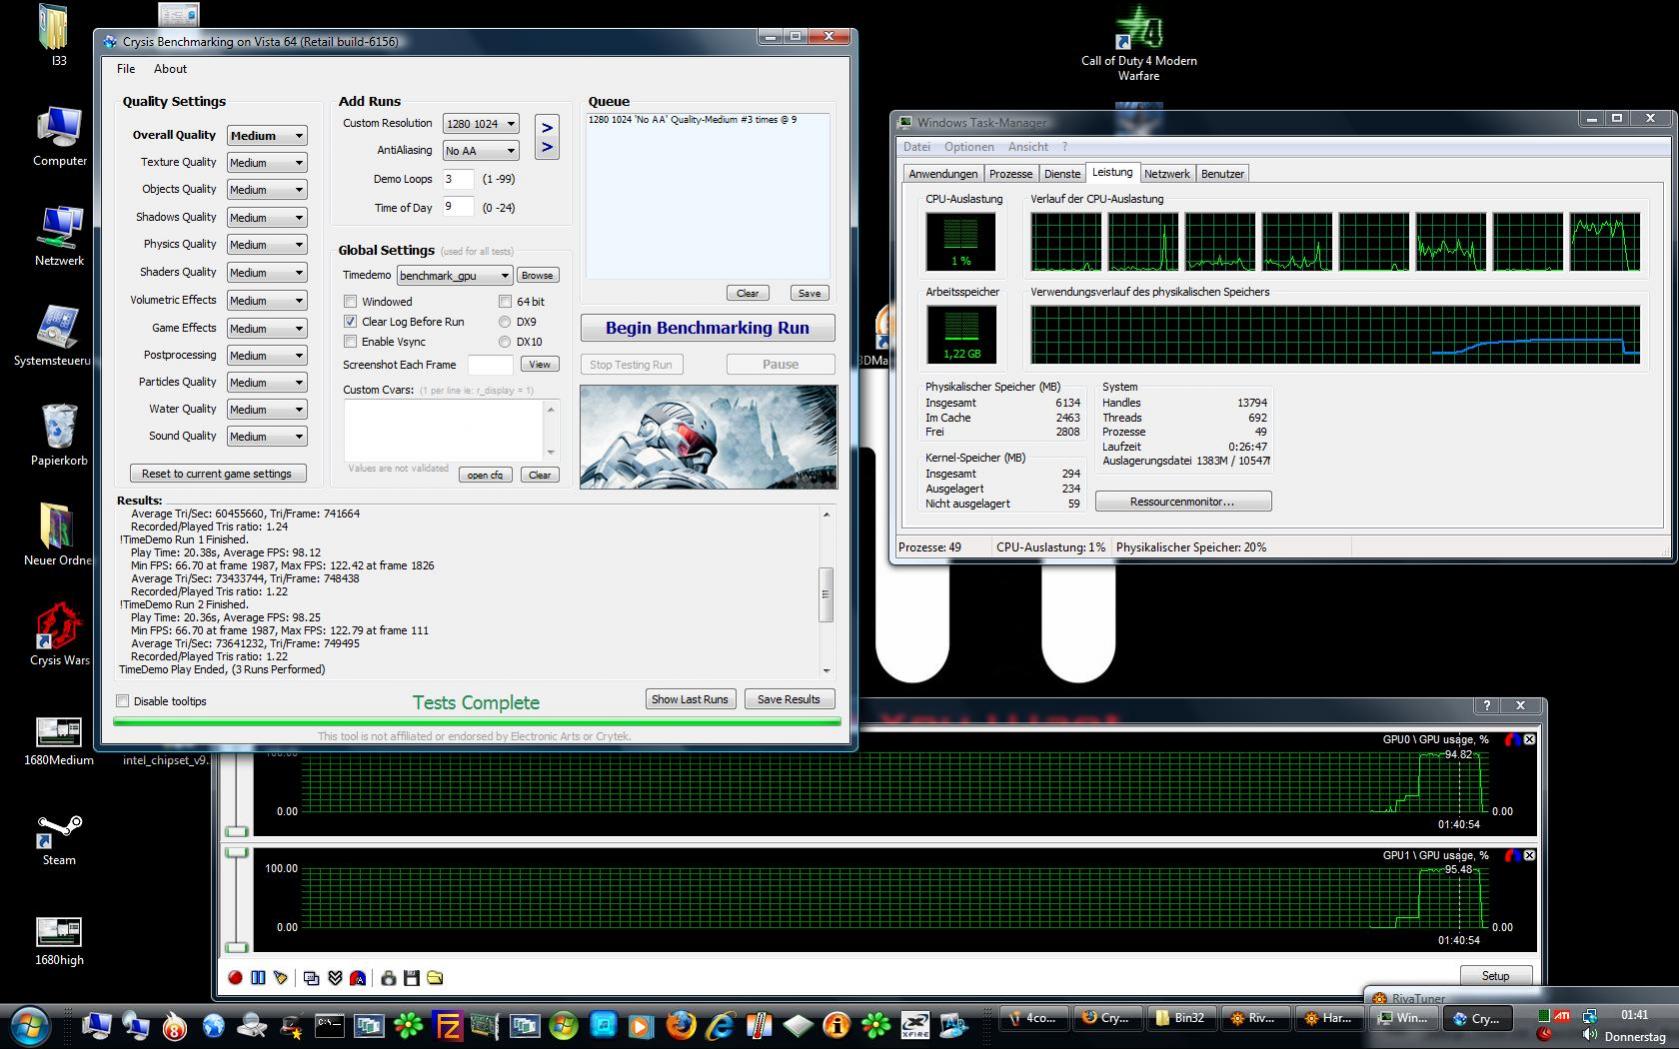This screenshot has height=1049, width=1679.
Task: Click the yellow folder icon in hardware monitor toolbar
Action: 435,978
